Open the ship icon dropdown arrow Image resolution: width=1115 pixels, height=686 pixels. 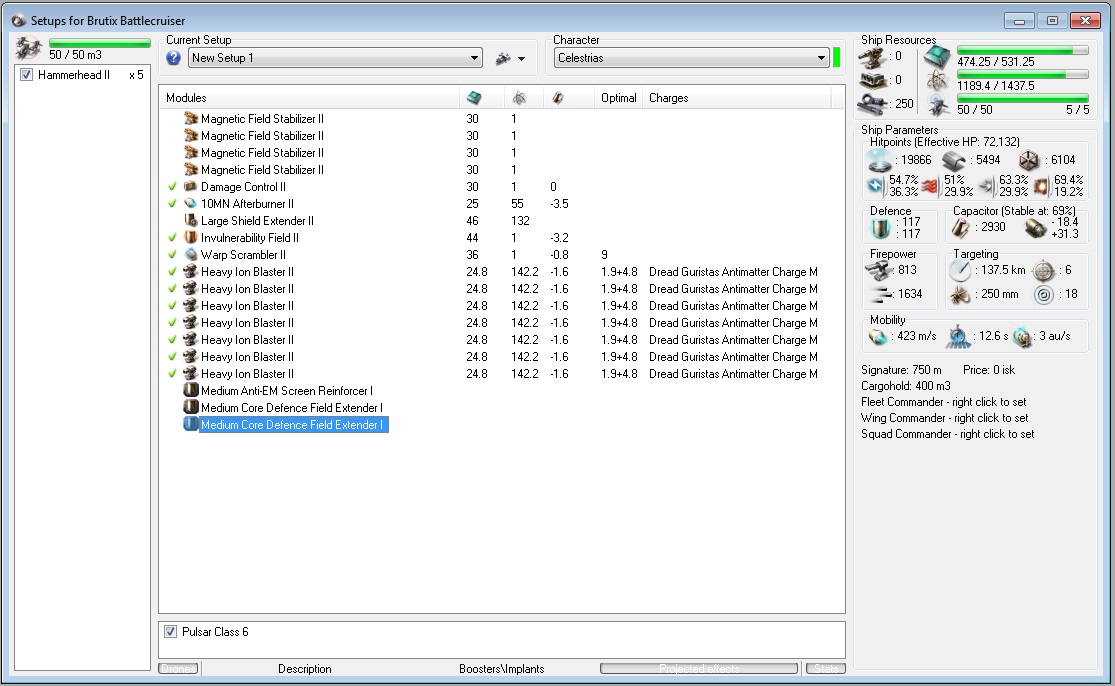pyautogui.click(x=521, y=59)
